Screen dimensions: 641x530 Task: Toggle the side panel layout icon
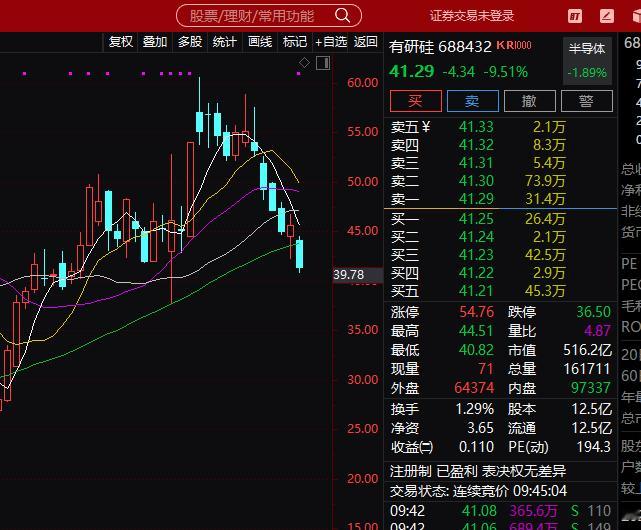coord(323,63)
